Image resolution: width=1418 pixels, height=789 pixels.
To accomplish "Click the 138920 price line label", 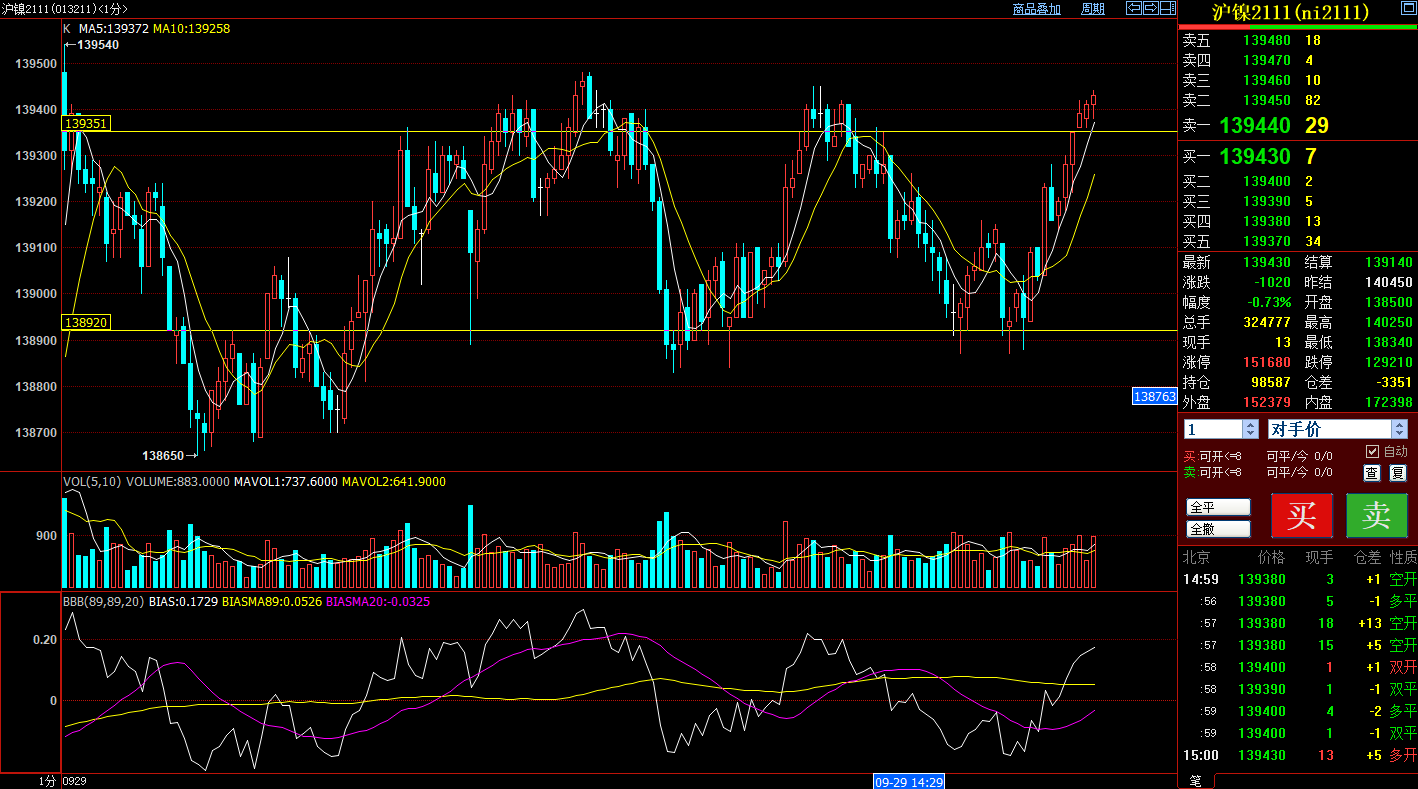I will click(x=86, y=322).
